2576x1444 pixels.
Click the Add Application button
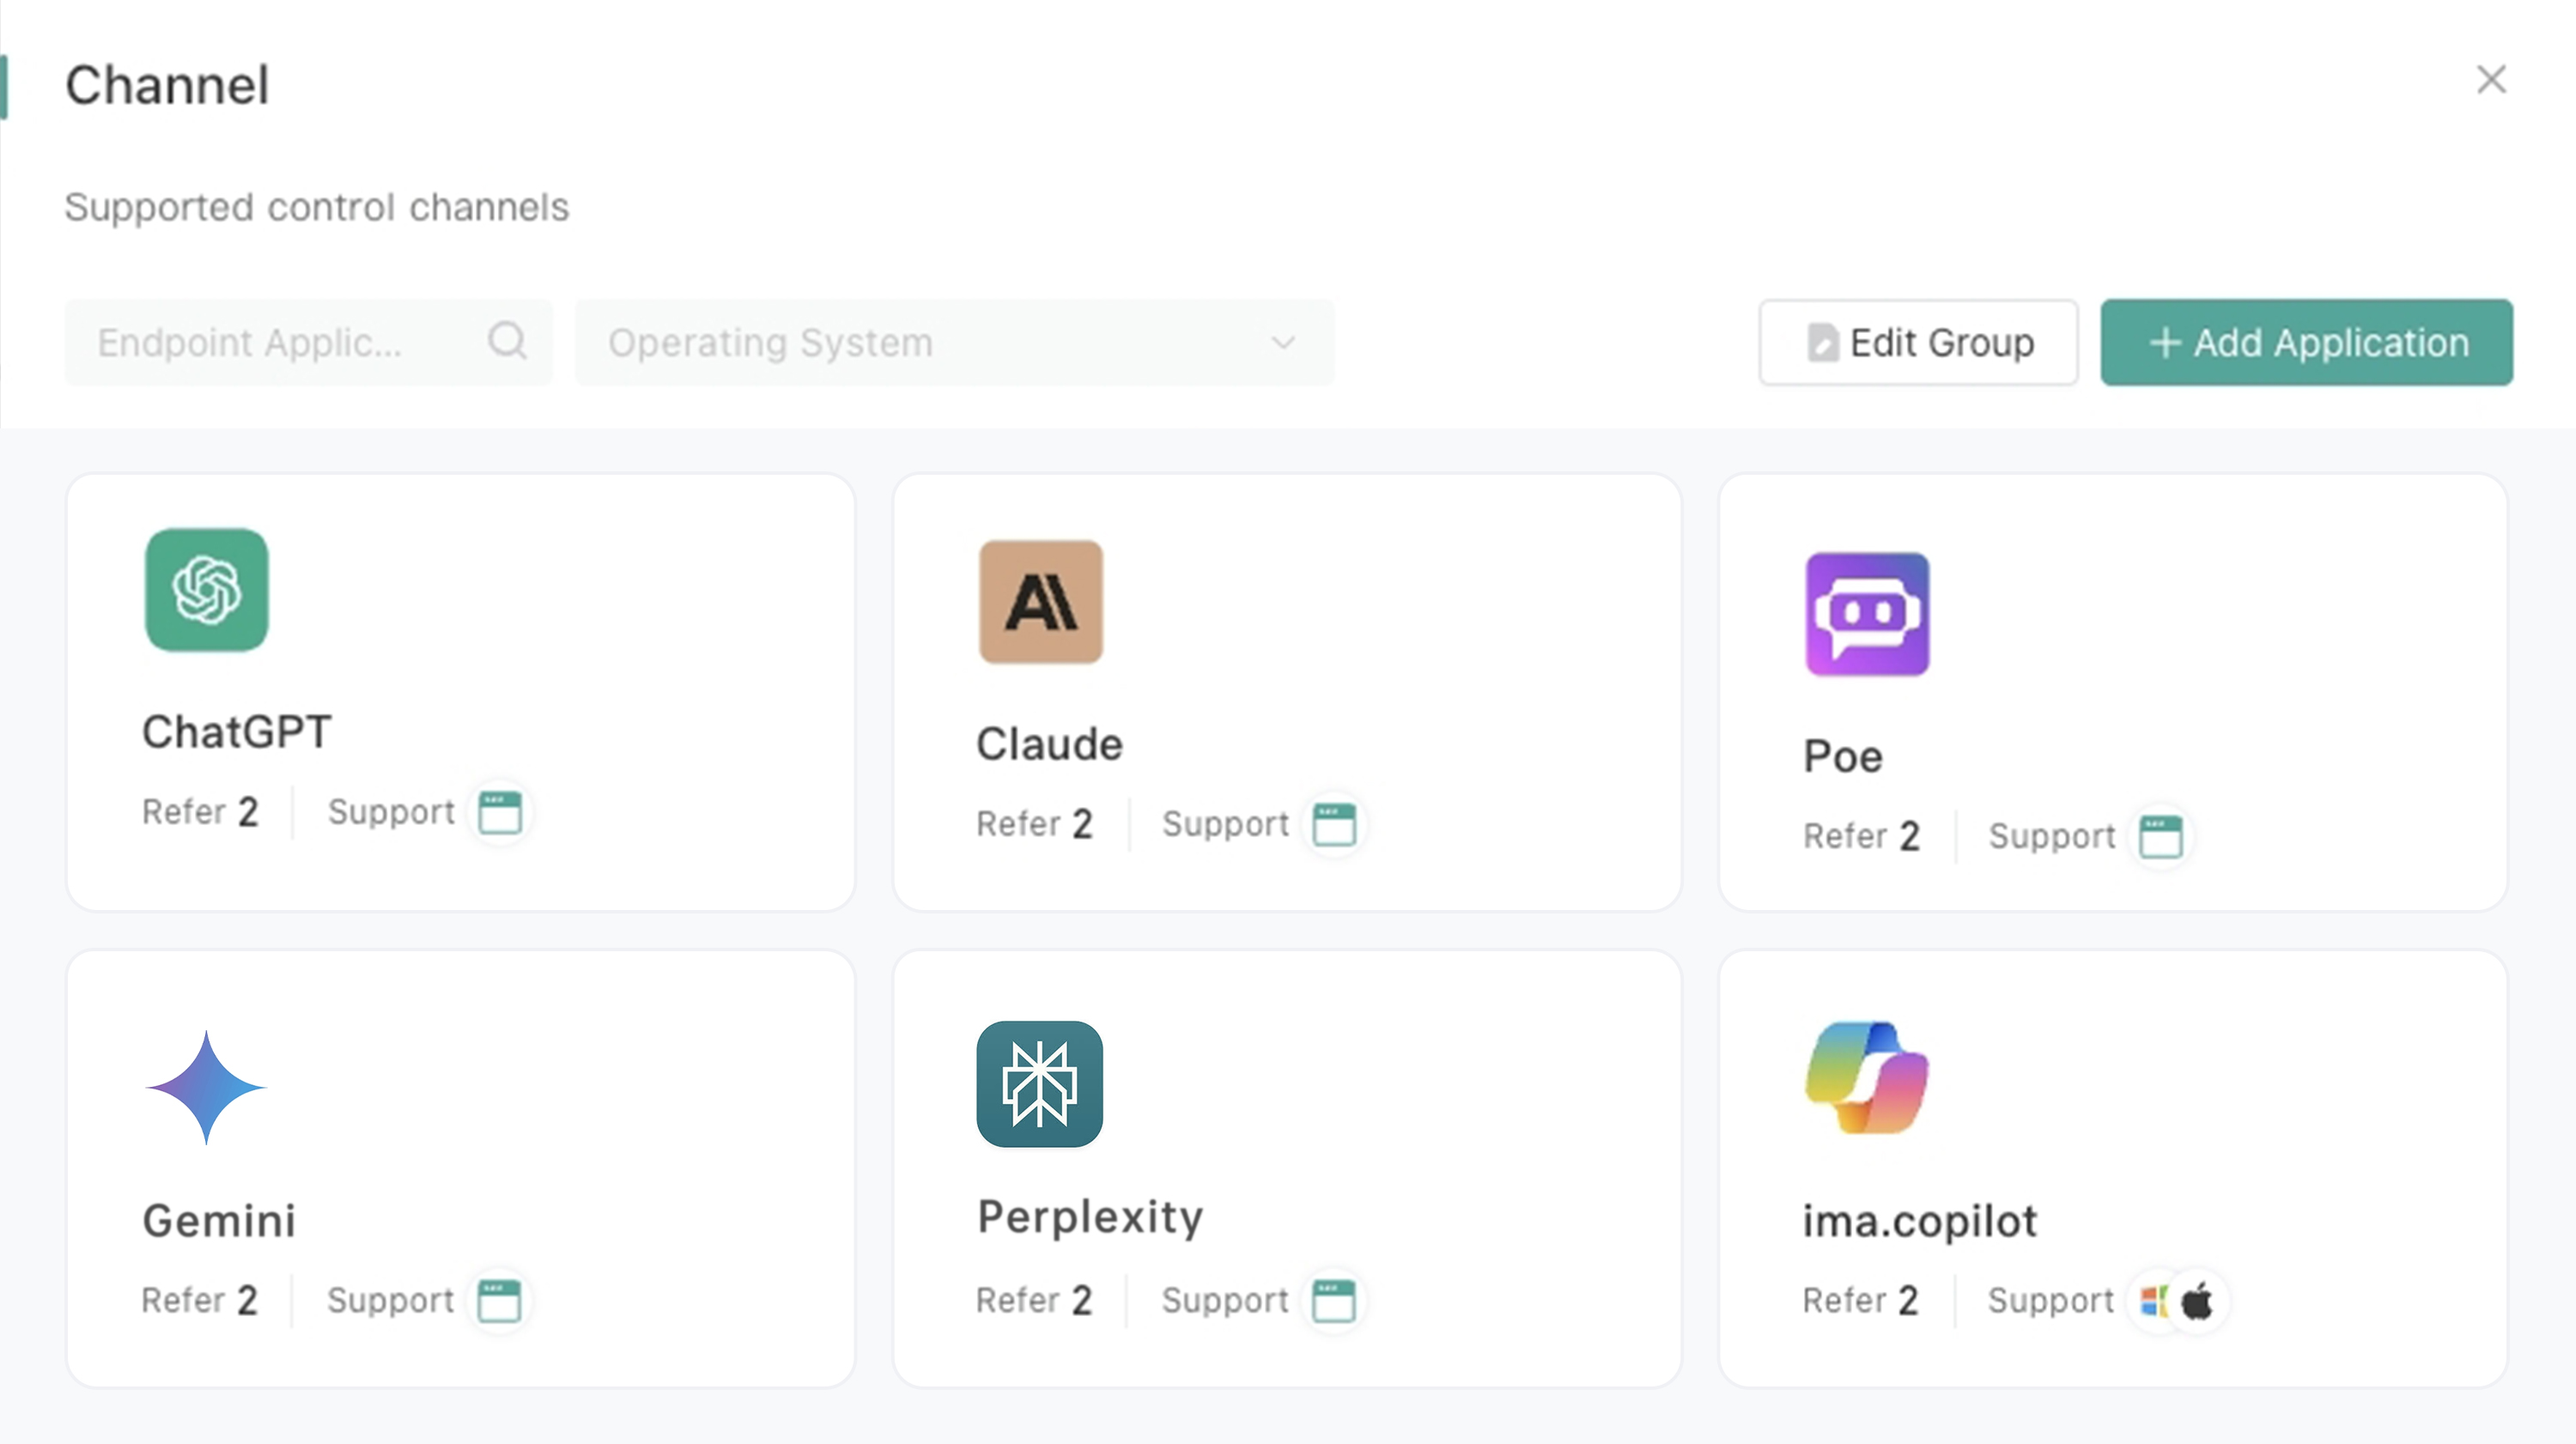[x=2306, y=342]
